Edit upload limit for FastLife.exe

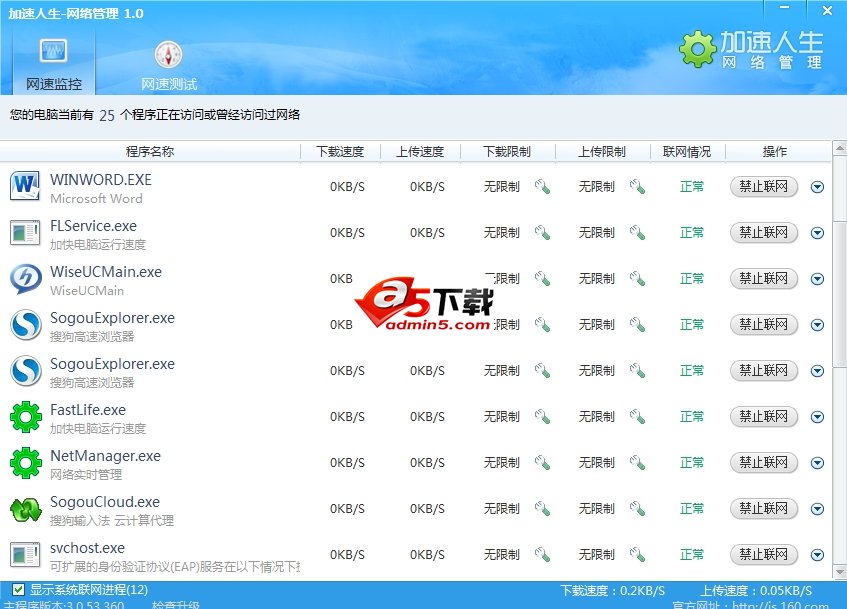point(637,417)
